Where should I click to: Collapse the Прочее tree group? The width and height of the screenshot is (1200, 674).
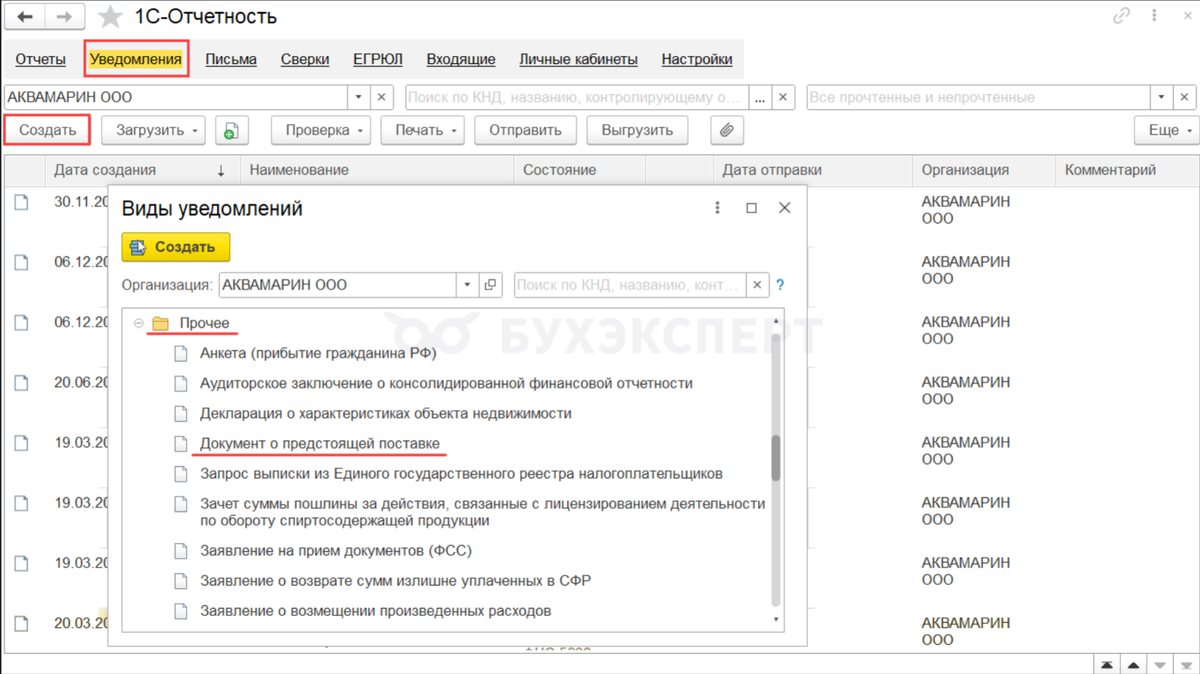point(138,324)
